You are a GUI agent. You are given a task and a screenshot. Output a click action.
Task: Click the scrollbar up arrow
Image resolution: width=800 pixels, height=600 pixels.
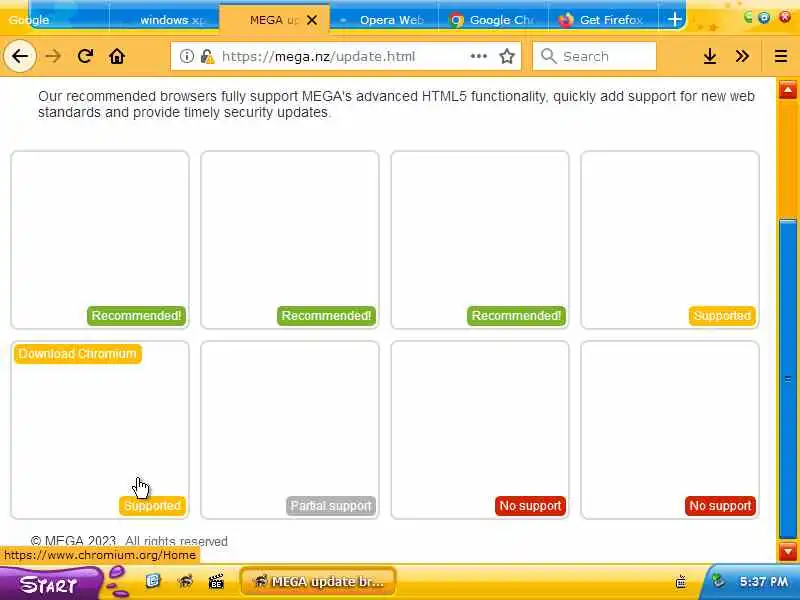788,90
